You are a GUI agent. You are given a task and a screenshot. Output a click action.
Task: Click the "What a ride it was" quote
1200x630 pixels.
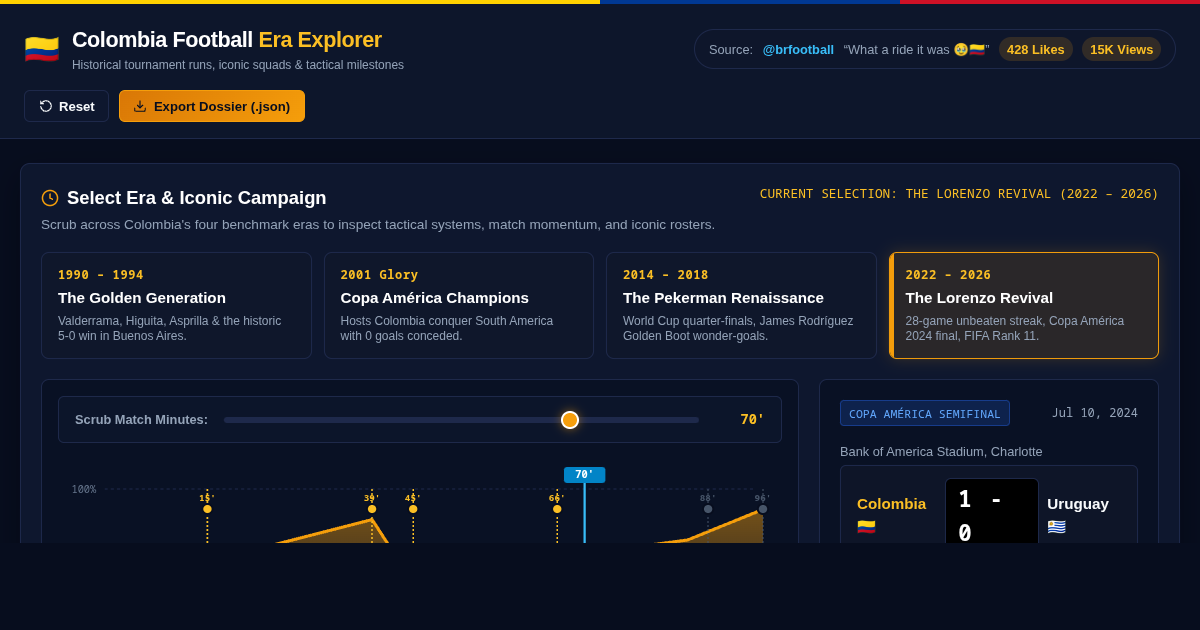click(916, 49)
